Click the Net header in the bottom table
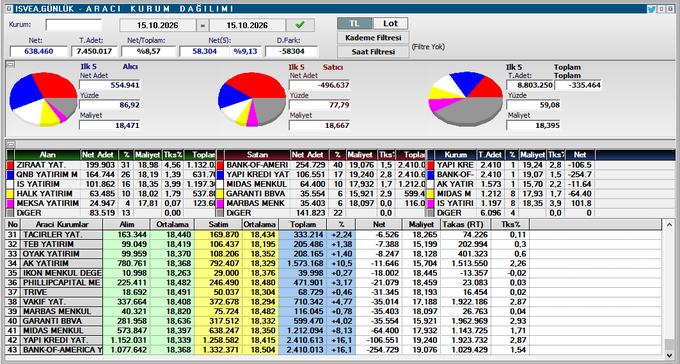680x364 pixels. pyautogui.click(x=379, y=224)
